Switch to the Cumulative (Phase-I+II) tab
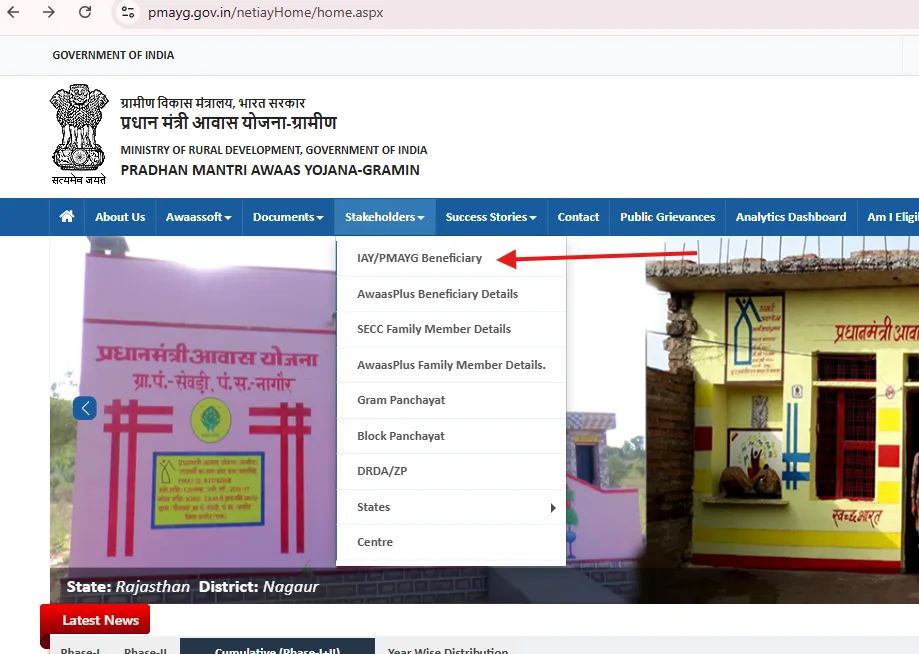 pos(277,648)
